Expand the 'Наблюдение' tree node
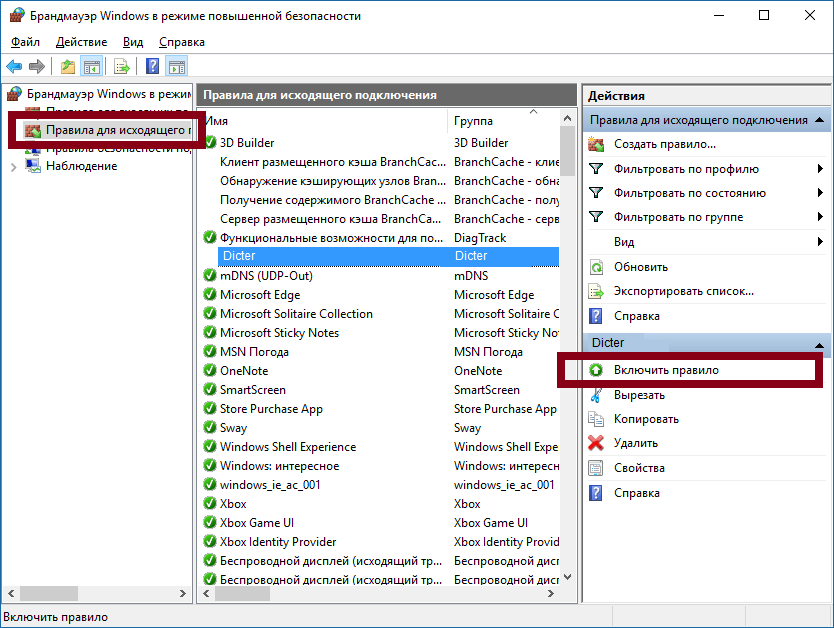The width and height of the screenshot is (834, 628). 13,166
